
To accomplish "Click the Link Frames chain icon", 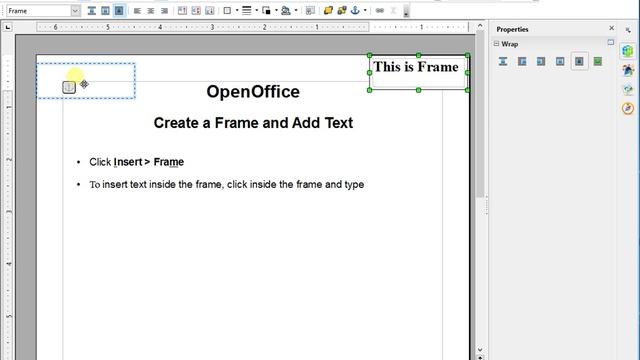I will coord(380,11).
